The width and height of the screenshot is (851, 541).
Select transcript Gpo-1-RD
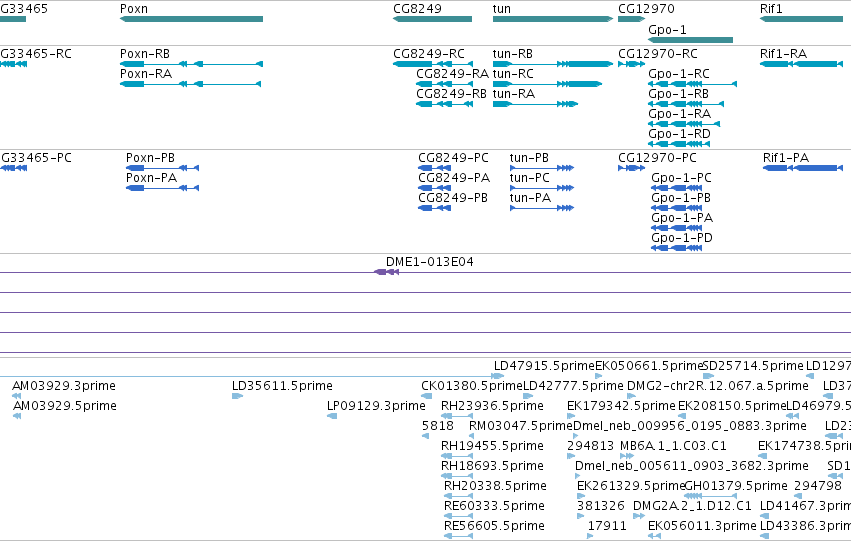pos(678,144)
